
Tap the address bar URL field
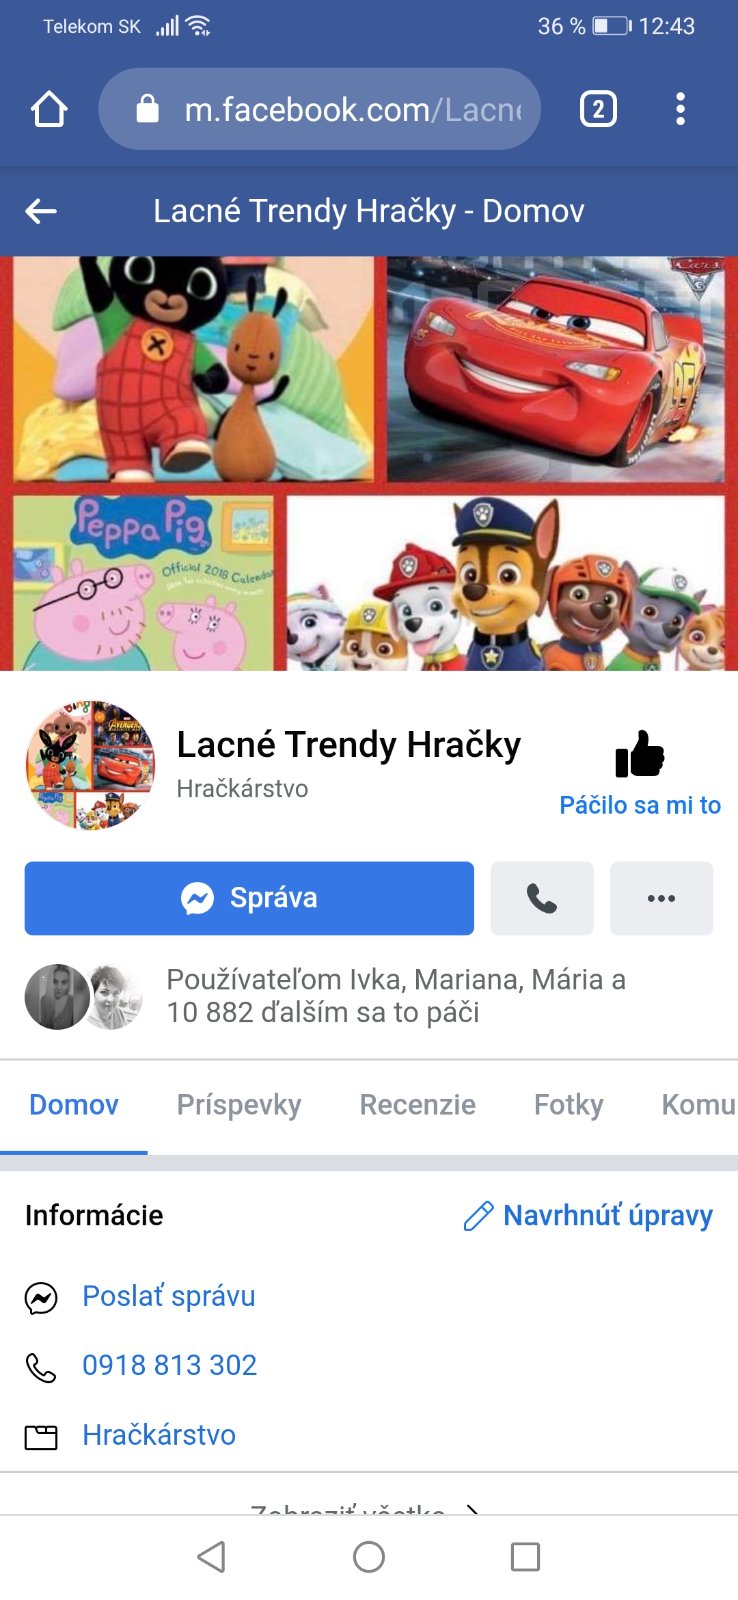(320, 109)
